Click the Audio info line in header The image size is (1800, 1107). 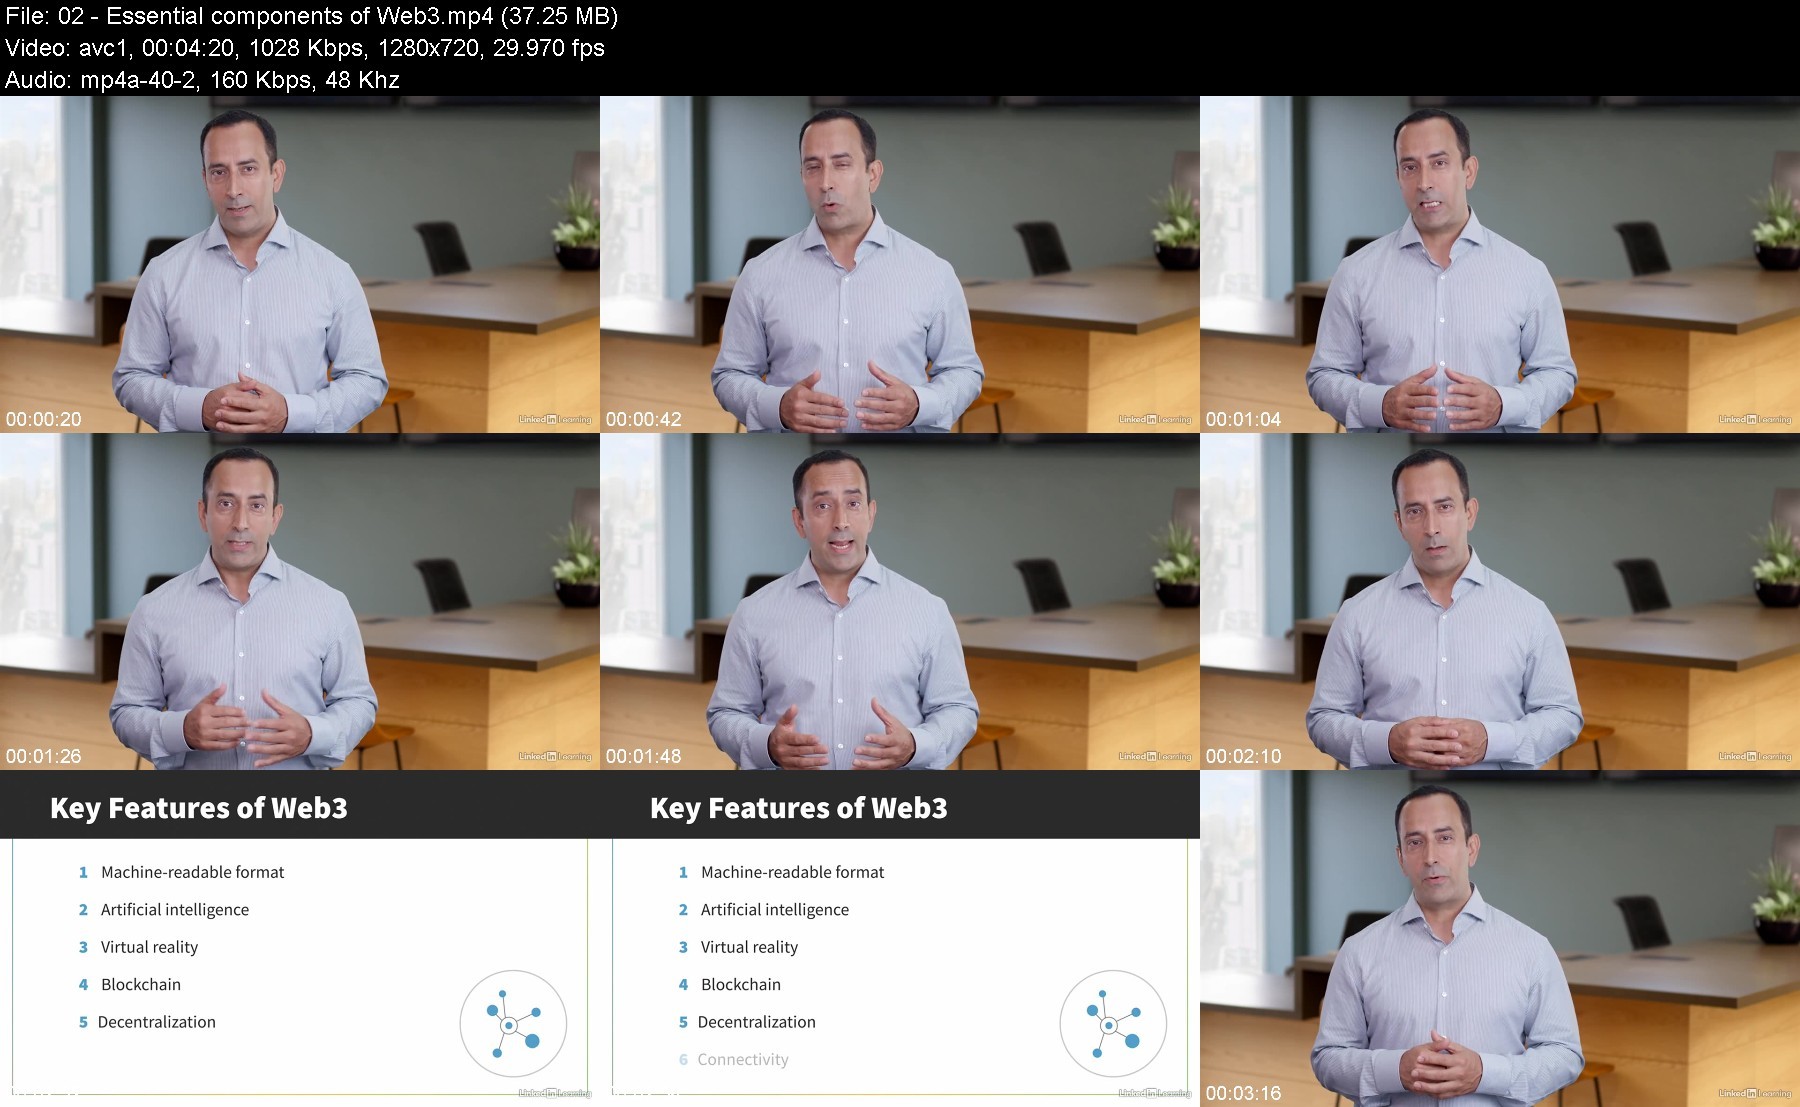coord(202,80)
